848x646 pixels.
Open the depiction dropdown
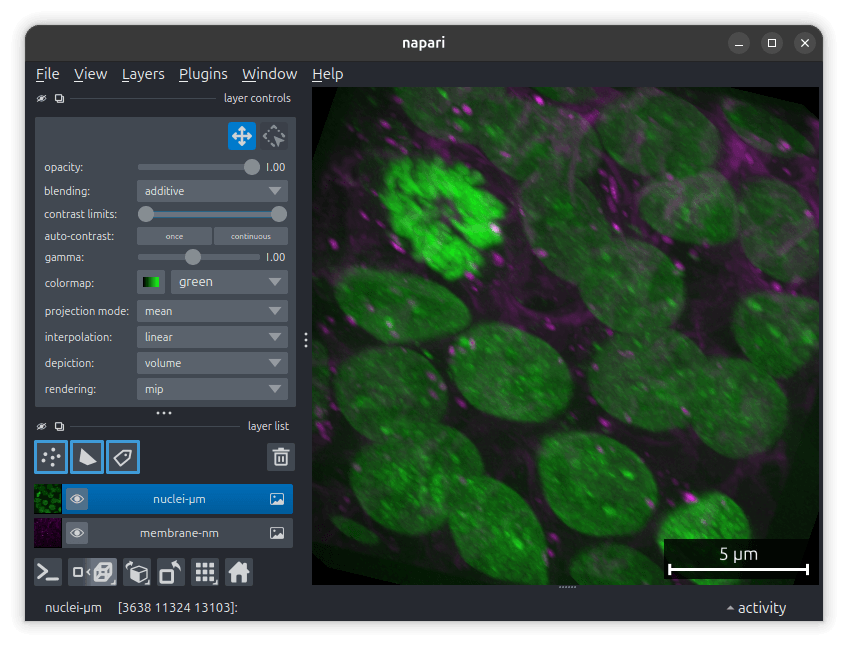pyautogui.click(x=212, y=363)
